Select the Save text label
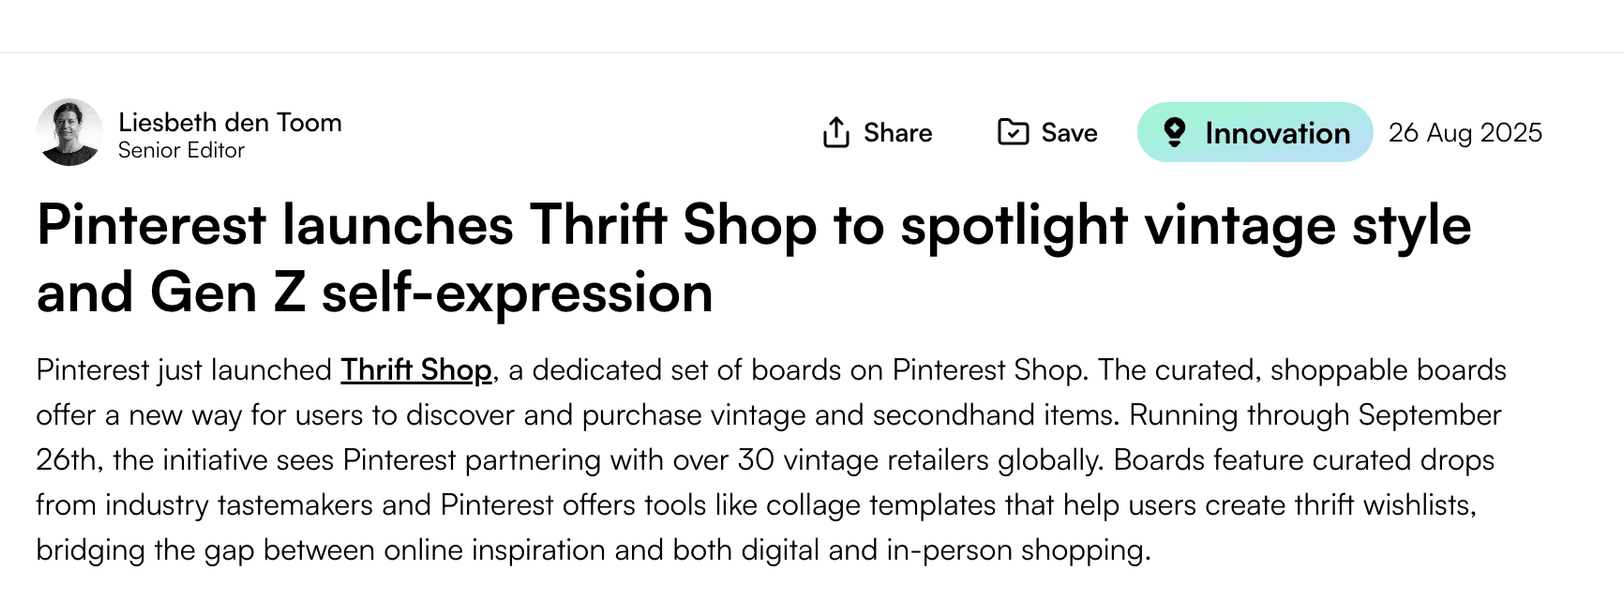 1069,133
